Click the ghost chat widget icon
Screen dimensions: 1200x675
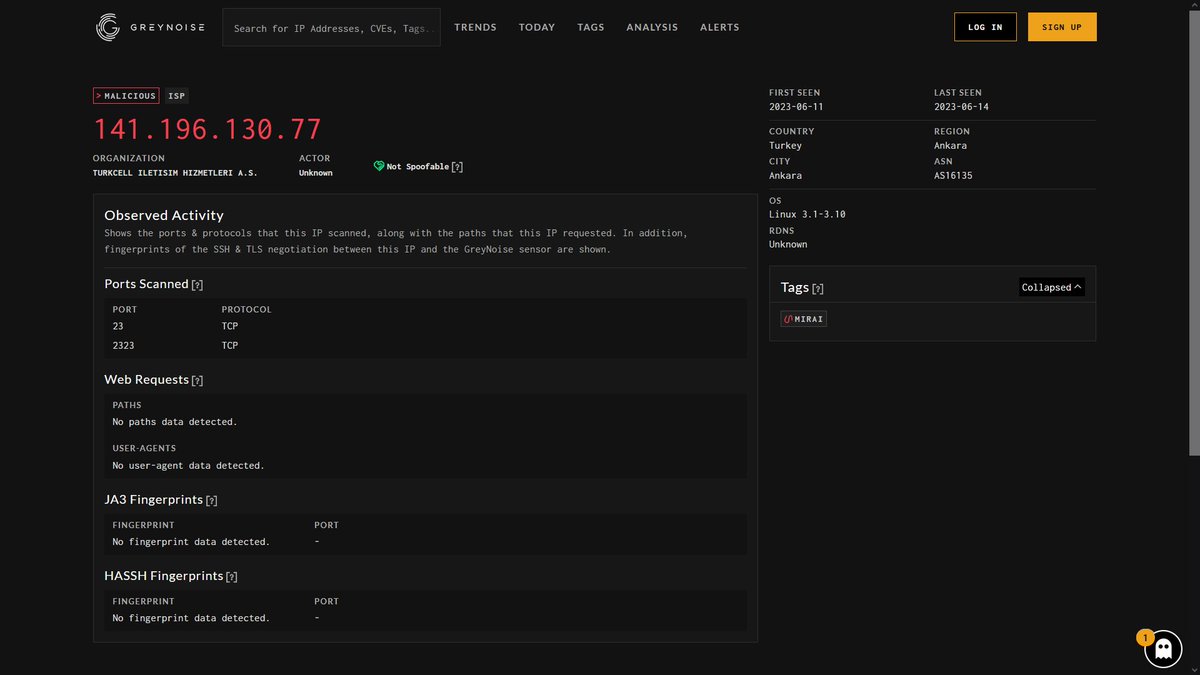[1163, 649]
